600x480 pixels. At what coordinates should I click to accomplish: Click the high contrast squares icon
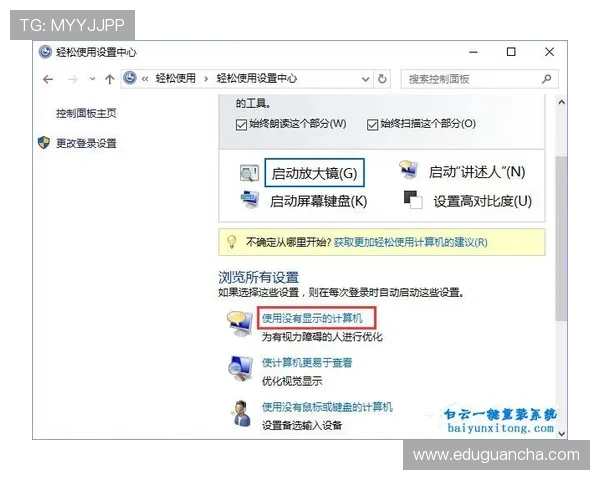tap(413, 199)
